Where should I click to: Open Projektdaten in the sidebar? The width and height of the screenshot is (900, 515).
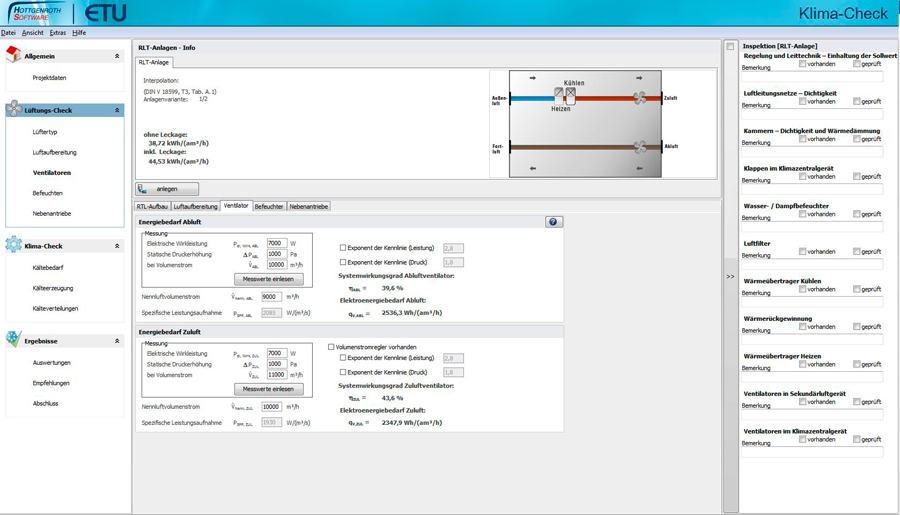49,78
